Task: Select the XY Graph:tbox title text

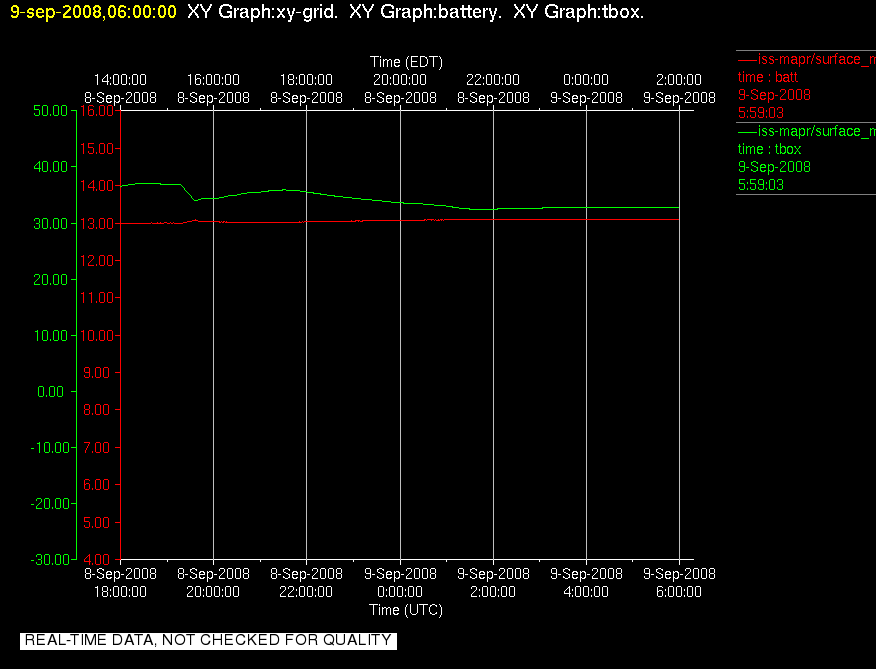Action: tap(578, 12)
